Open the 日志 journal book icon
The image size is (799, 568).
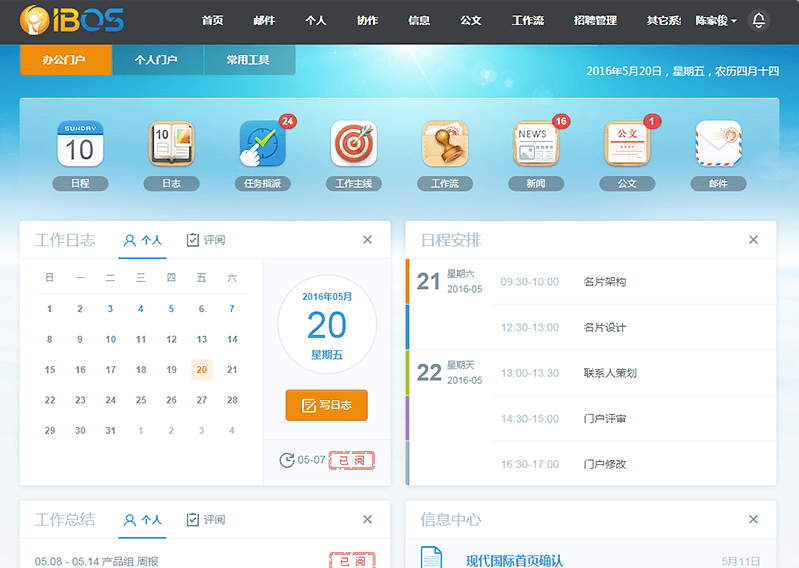pos(171,144)
